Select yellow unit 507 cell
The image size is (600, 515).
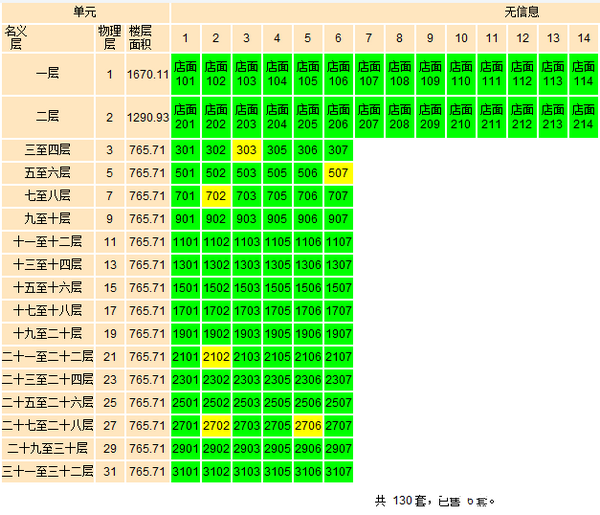[x=338, y=173]
